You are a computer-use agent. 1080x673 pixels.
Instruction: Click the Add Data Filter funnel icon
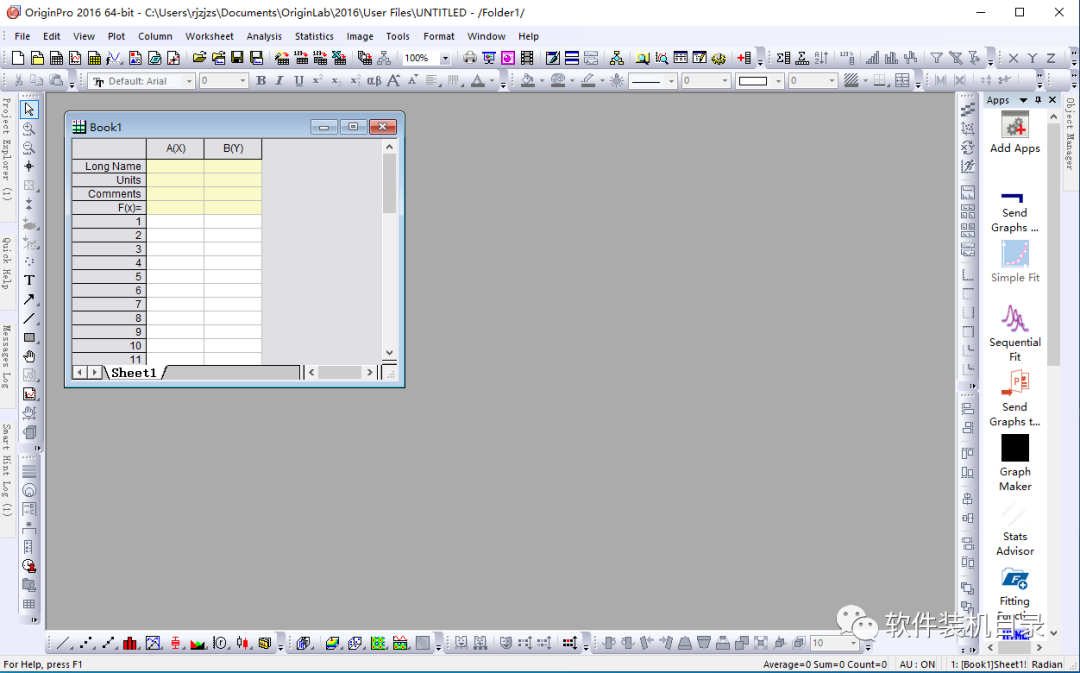pyautogui.click(x=937, y=59)
